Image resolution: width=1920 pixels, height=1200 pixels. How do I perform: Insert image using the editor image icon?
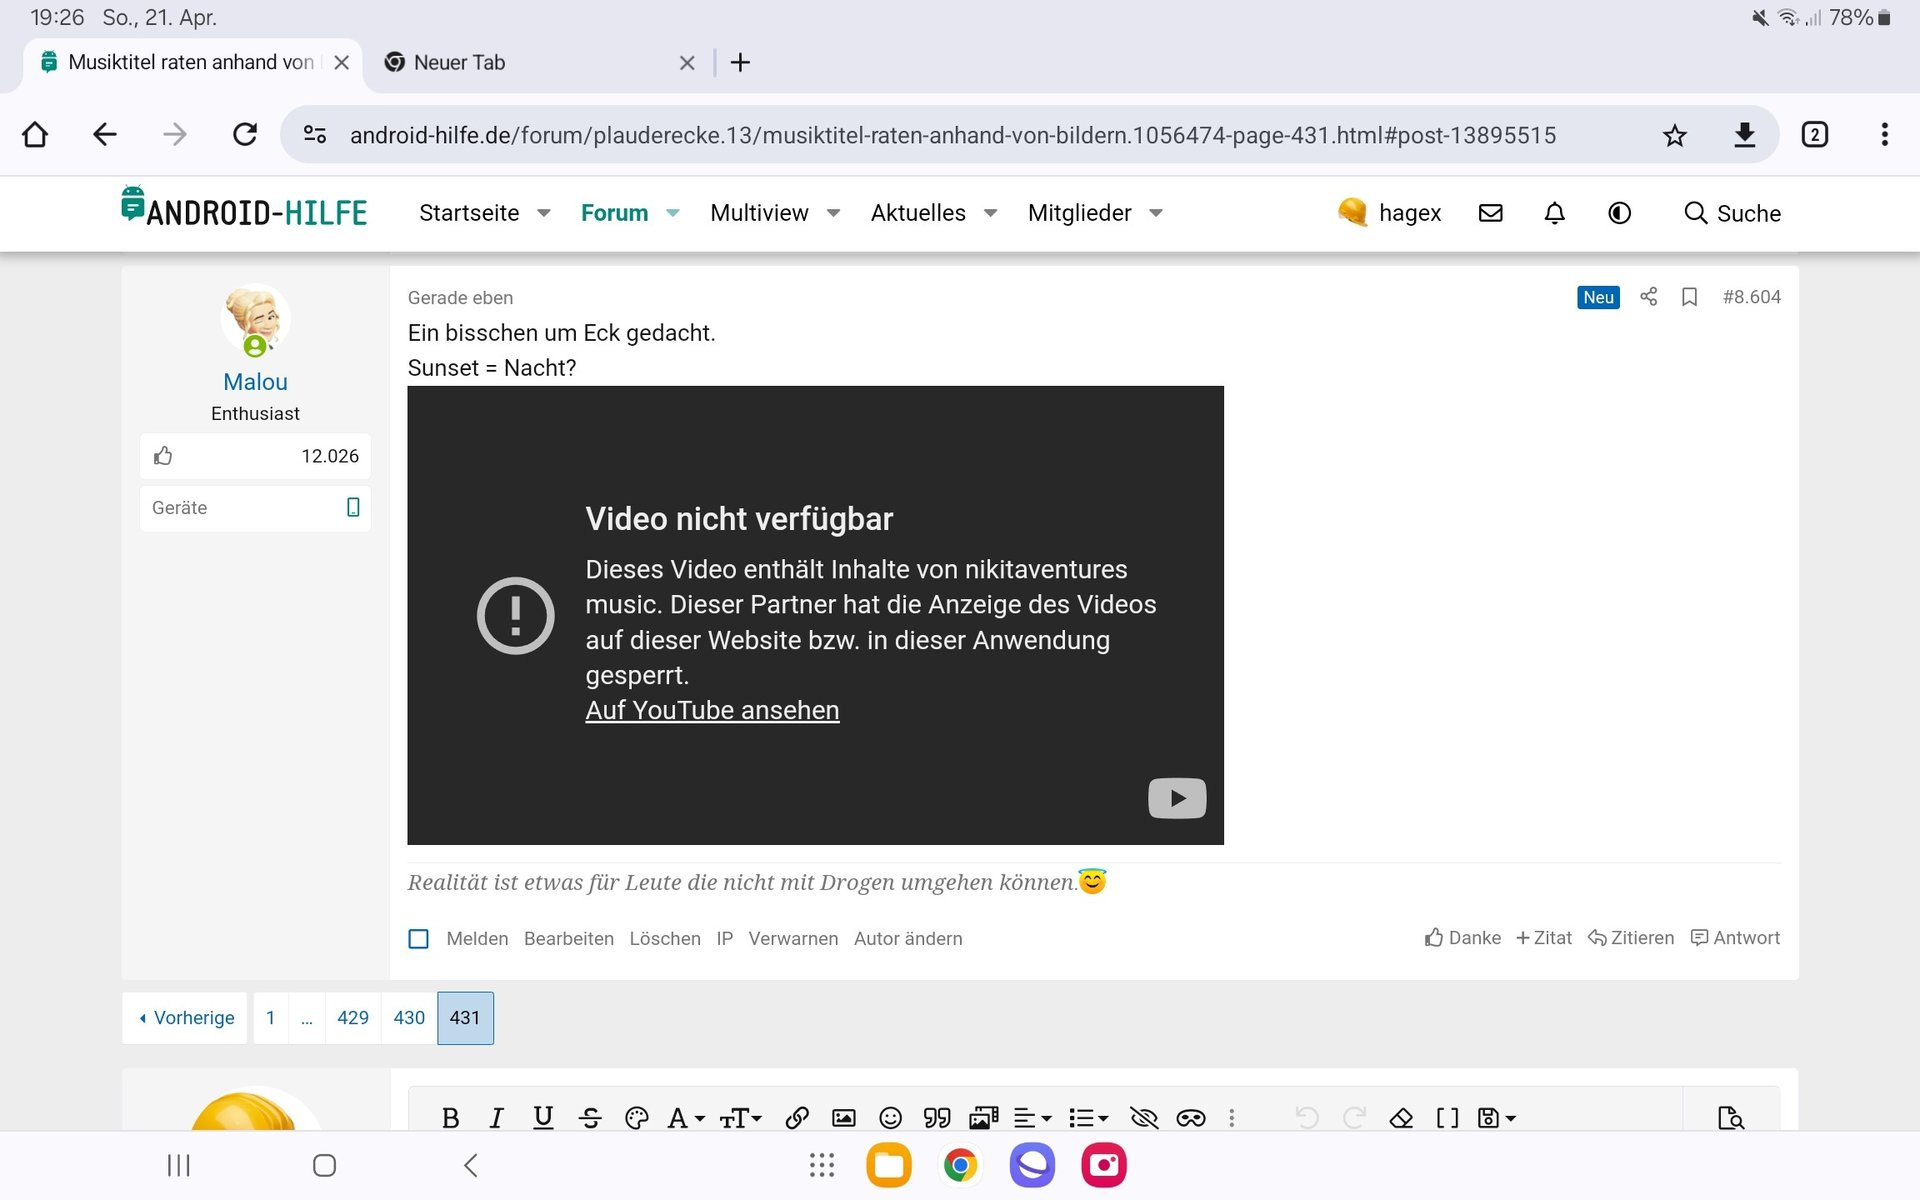(843, 1117)
